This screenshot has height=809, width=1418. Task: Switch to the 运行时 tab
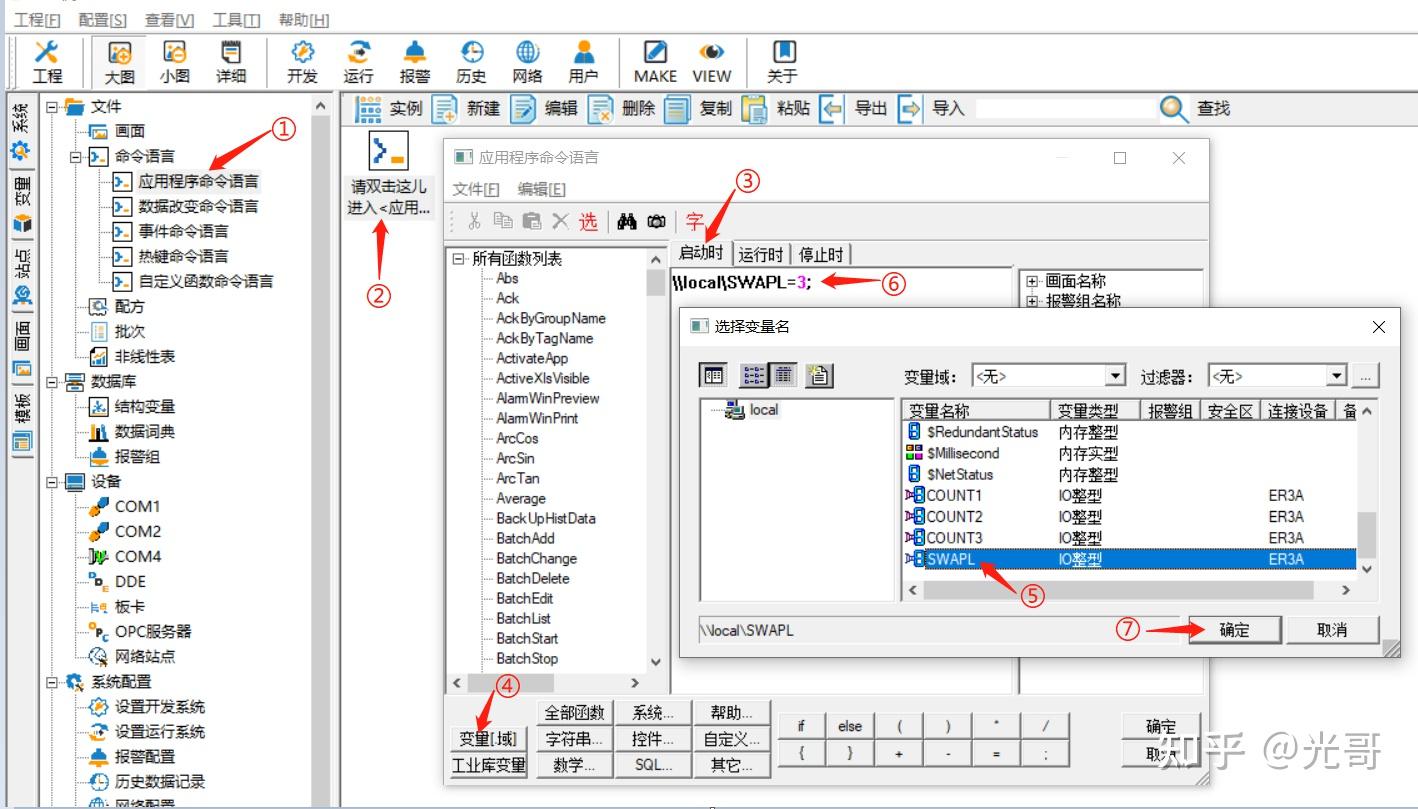760,253
